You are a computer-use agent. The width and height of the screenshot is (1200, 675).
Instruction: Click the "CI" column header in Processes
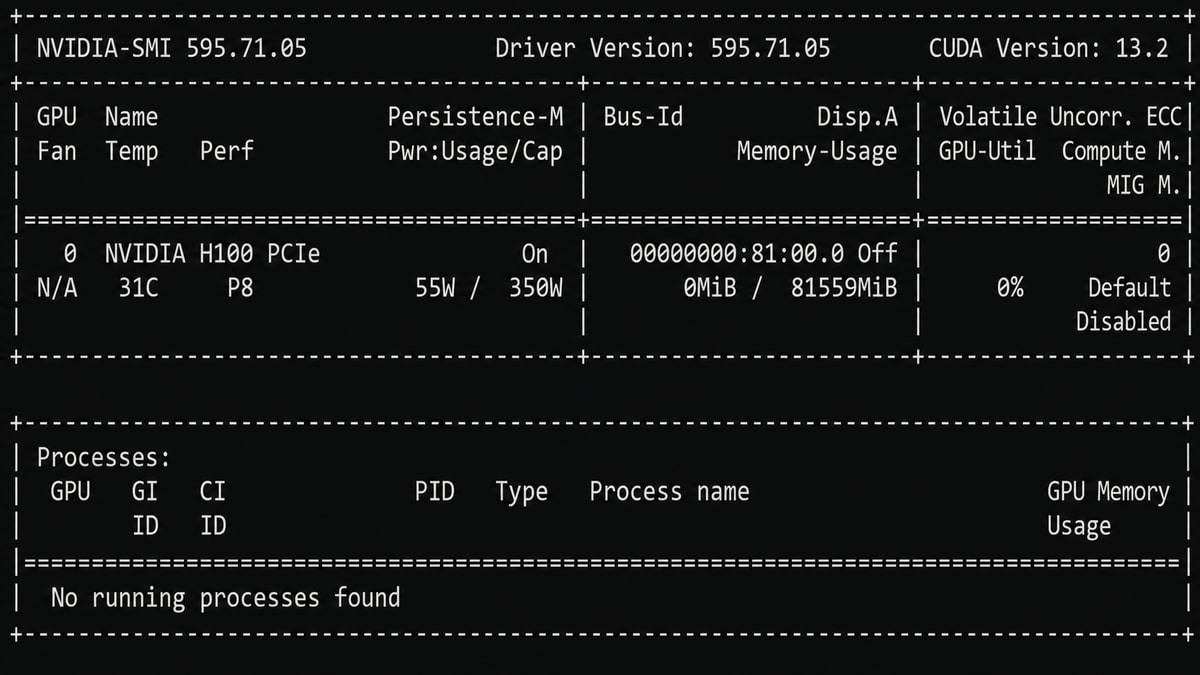(213, 492)
